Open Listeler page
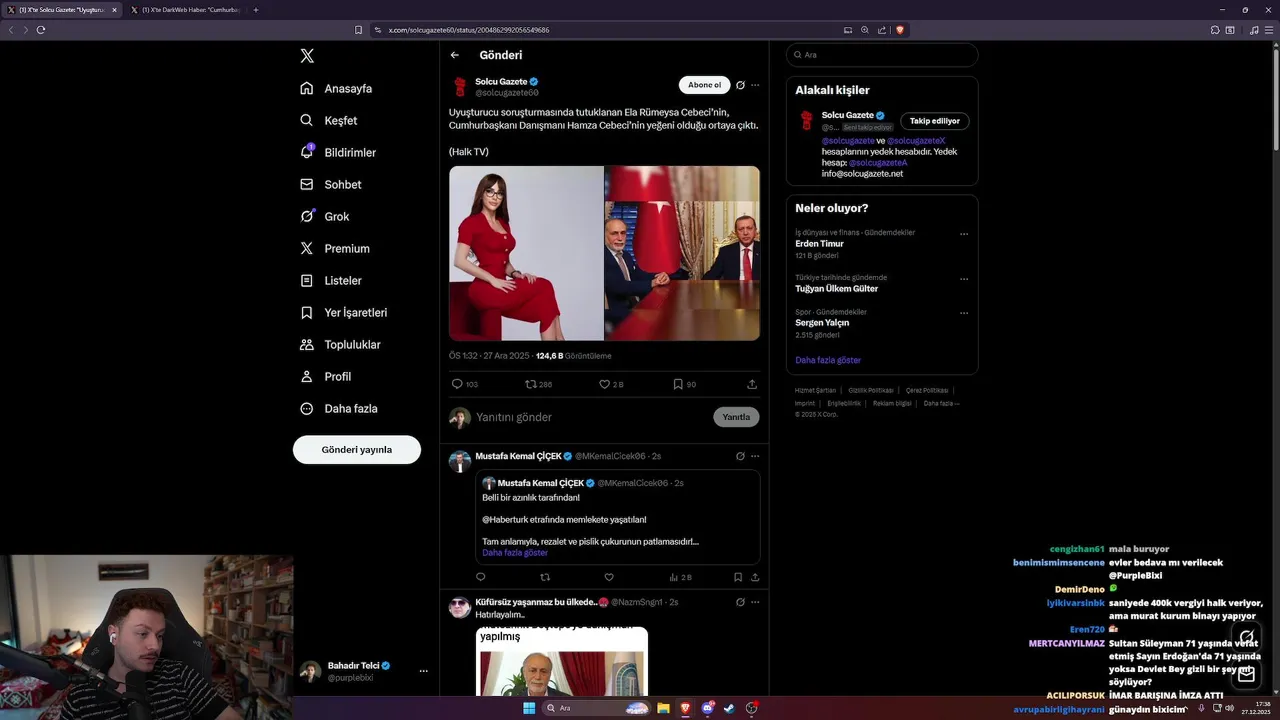This screenshot has width=1280, height=720. pos(331,280)
